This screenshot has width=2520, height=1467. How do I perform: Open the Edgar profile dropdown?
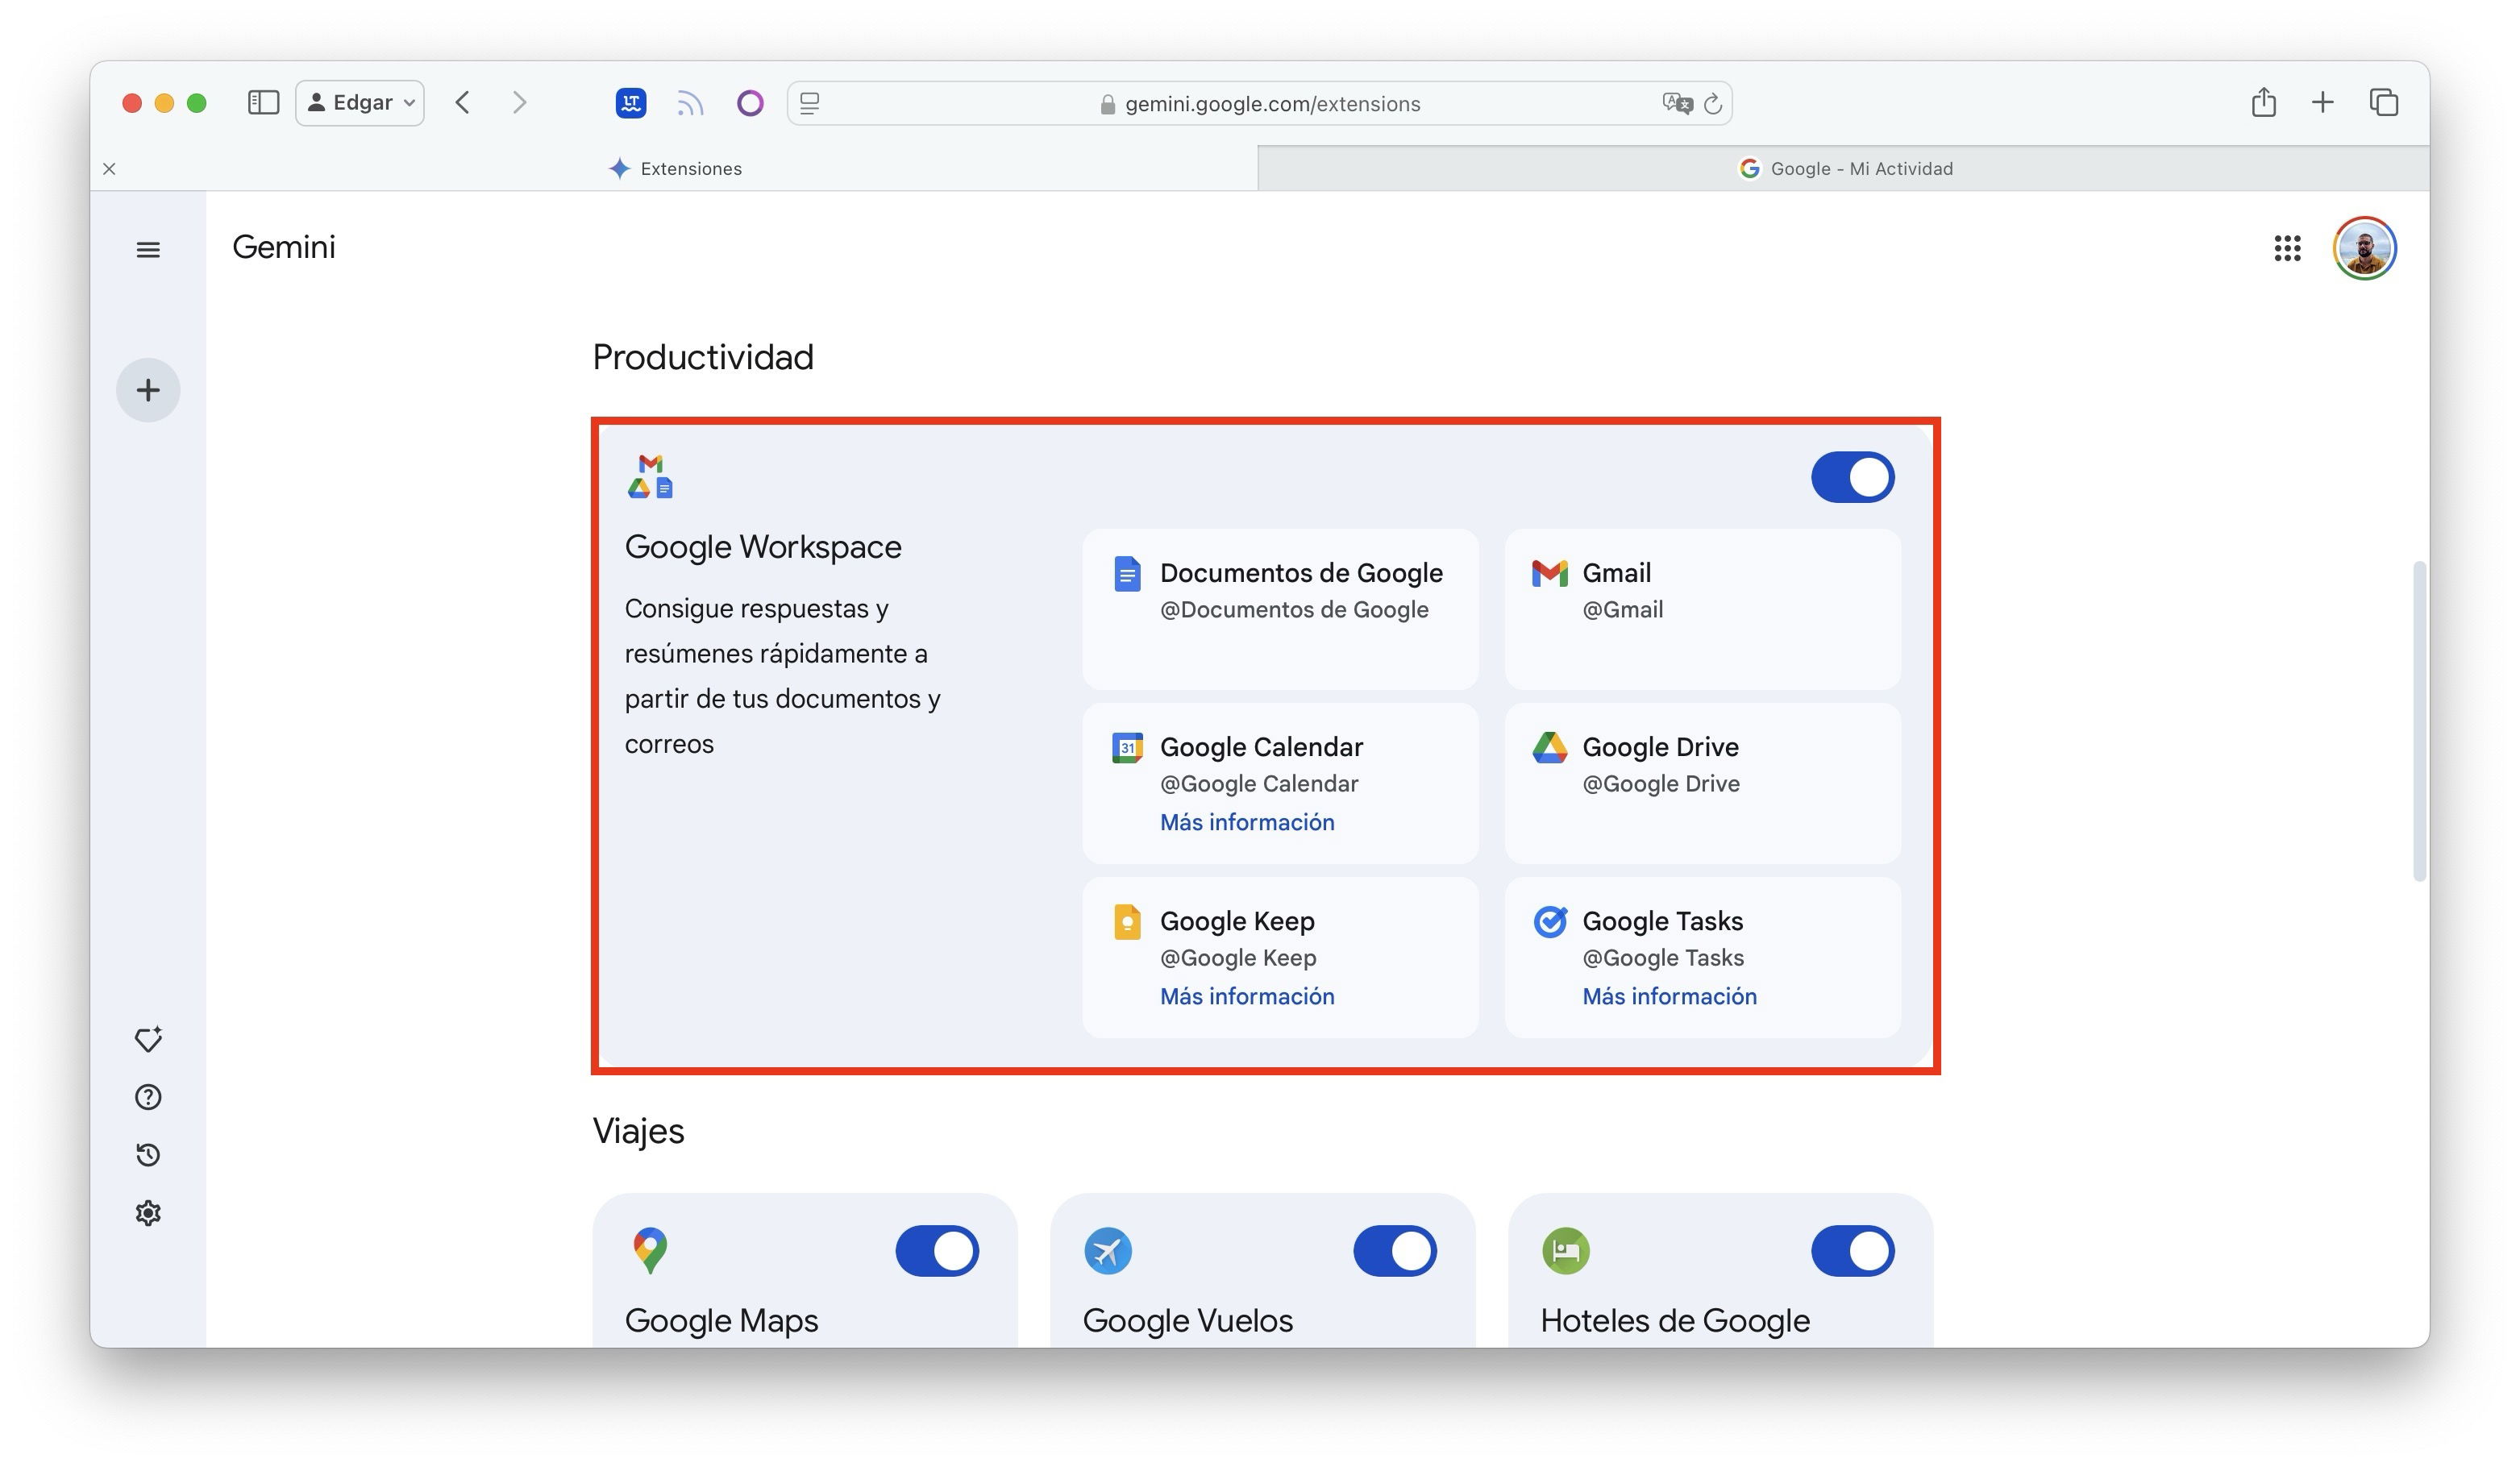360,103
